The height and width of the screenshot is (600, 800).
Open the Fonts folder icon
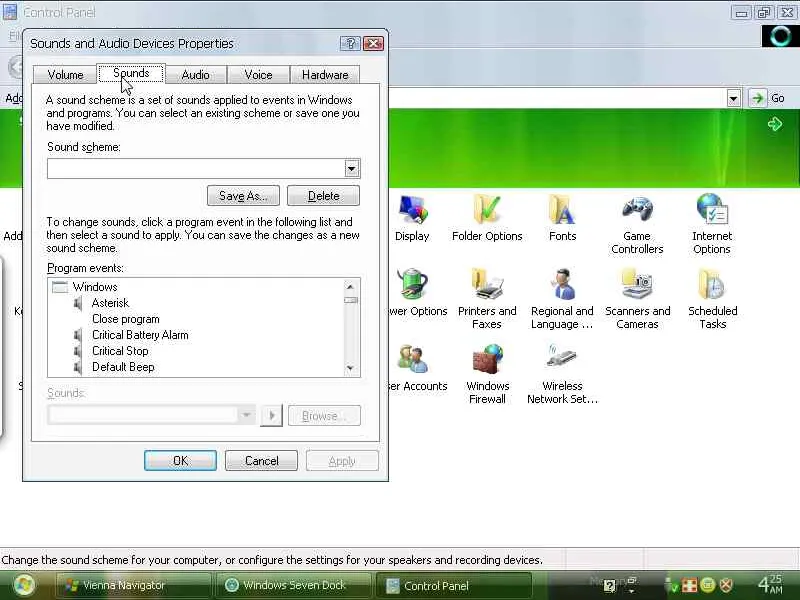(562, 209)
